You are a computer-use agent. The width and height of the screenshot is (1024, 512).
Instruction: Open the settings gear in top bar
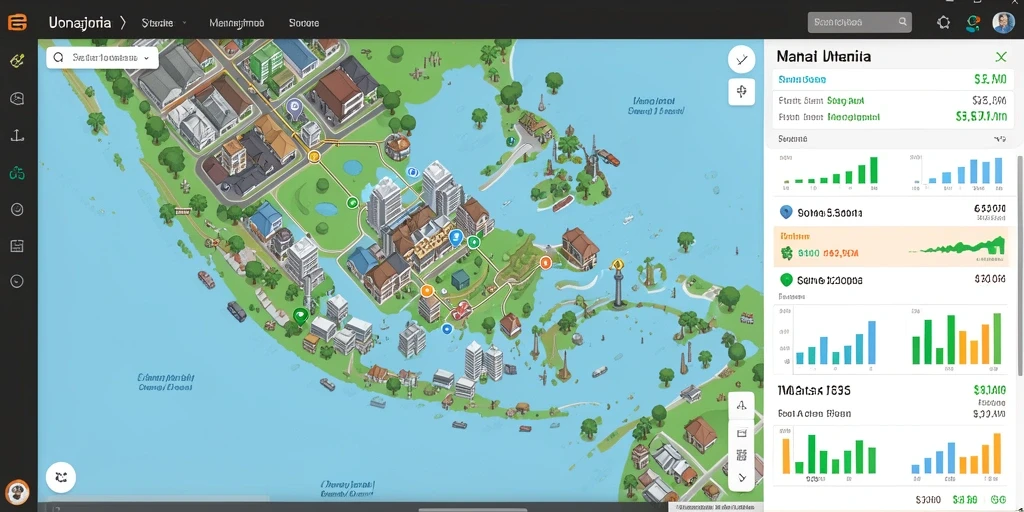[x=944, y=23]
